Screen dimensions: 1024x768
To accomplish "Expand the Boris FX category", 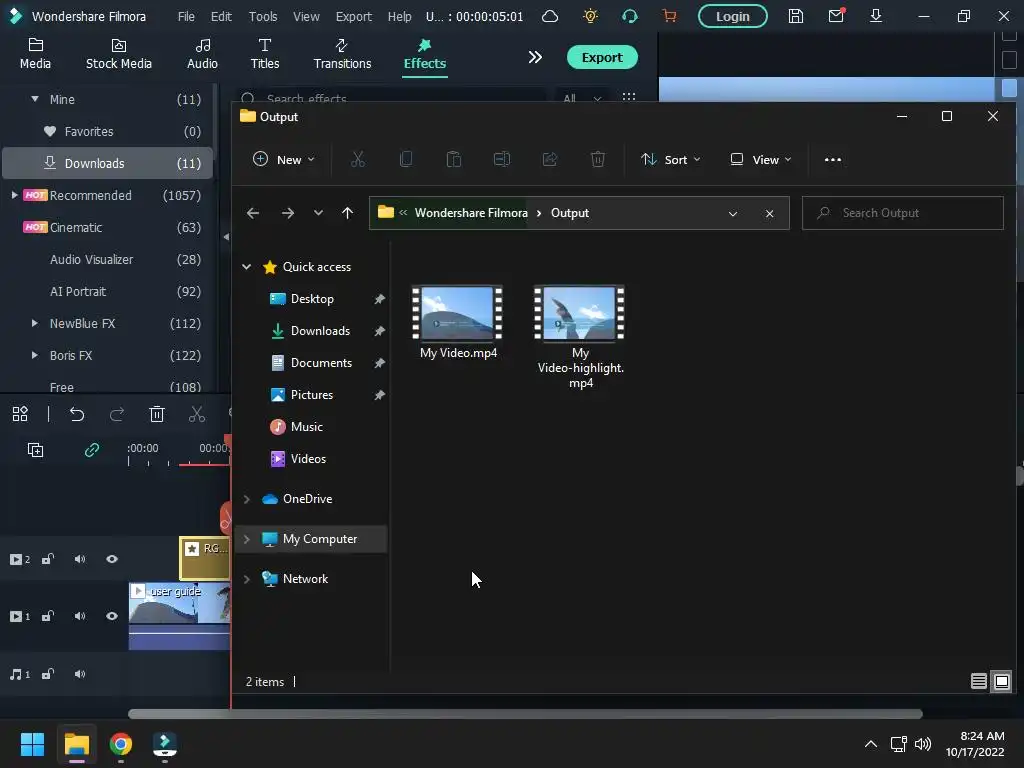I will click(35, 355).
